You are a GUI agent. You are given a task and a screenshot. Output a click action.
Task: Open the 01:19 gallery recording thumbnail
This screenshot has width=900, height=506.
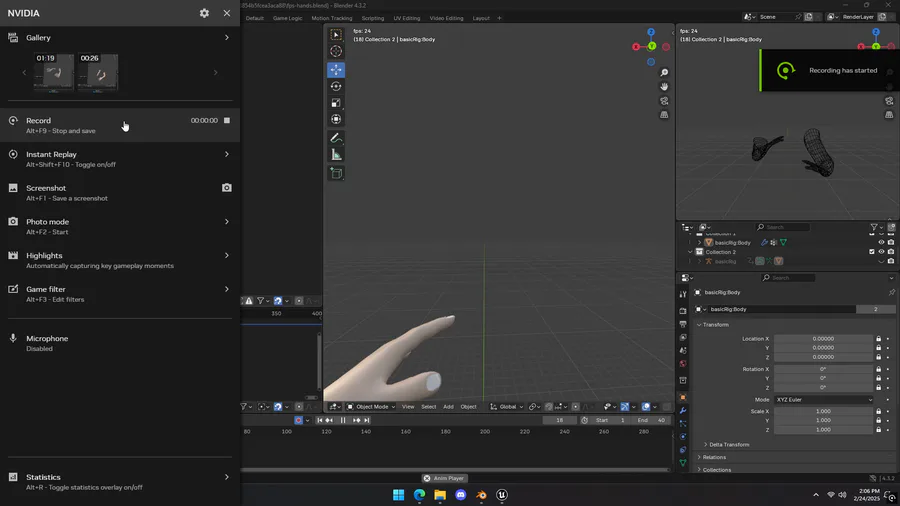click(54, 72)
